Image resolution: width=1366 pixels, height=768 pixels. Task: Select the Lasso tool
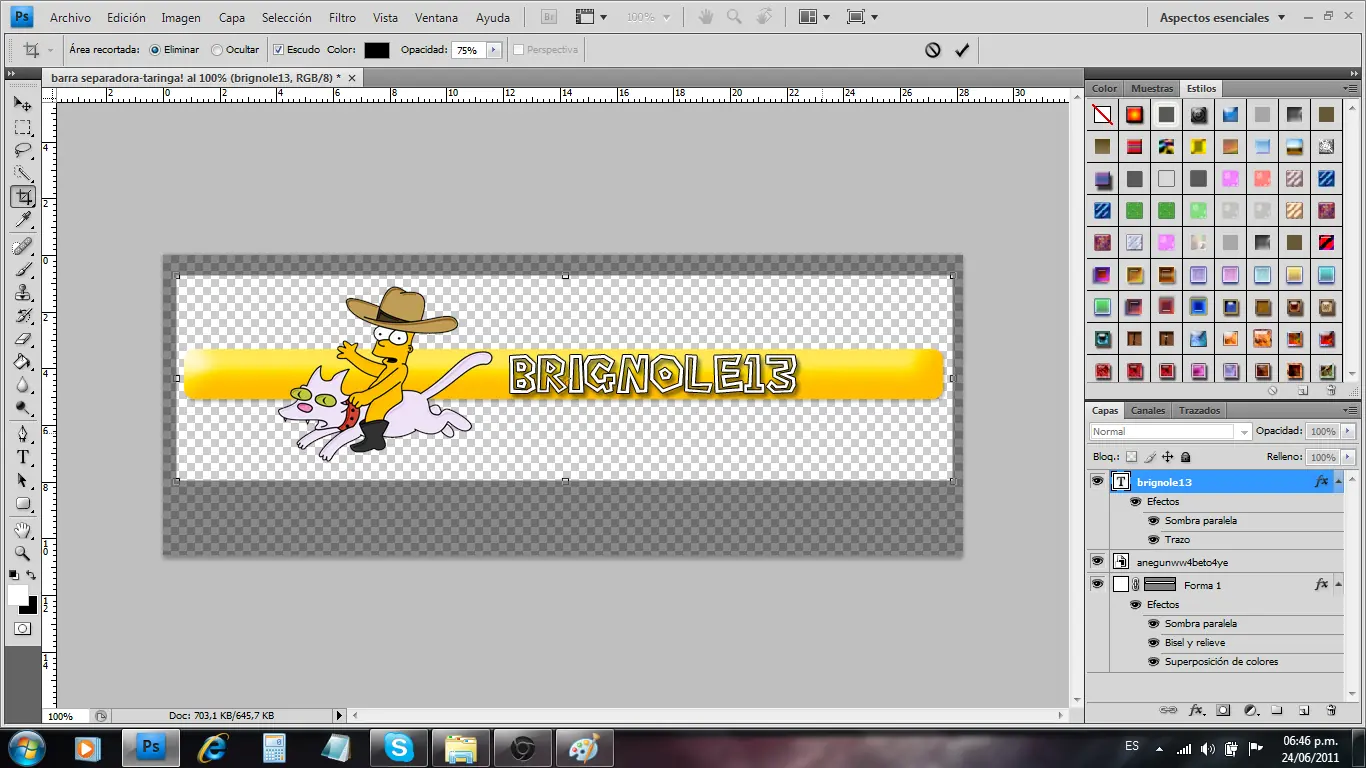pyautogui.click(x=22, y=151)
